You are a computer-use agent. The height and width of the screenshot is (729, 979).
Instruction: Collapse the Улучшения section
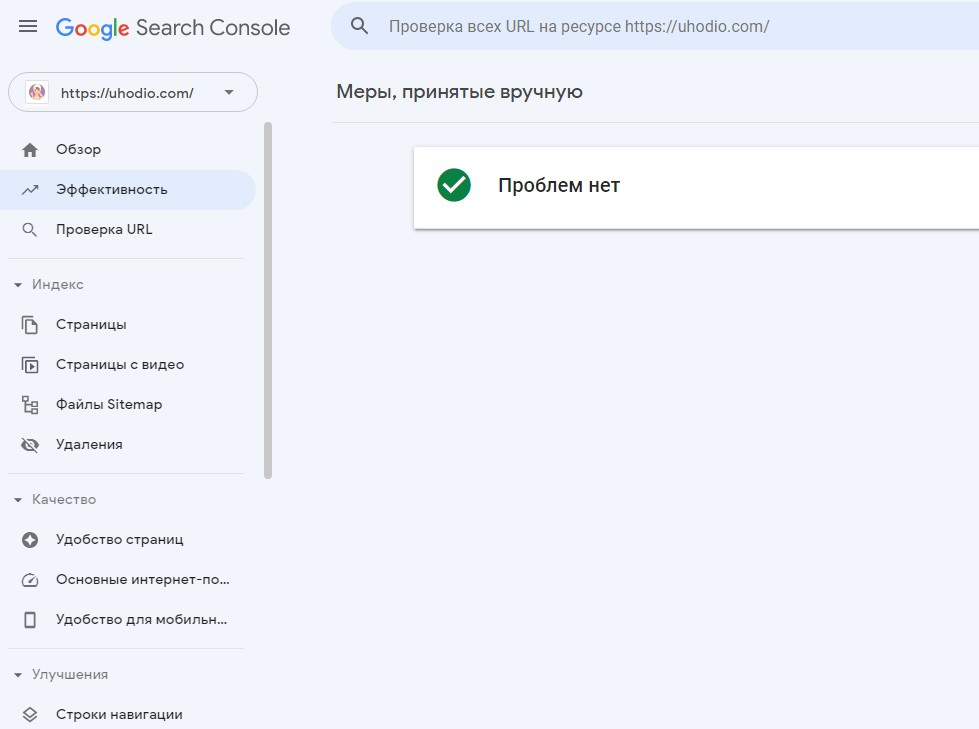18,675
